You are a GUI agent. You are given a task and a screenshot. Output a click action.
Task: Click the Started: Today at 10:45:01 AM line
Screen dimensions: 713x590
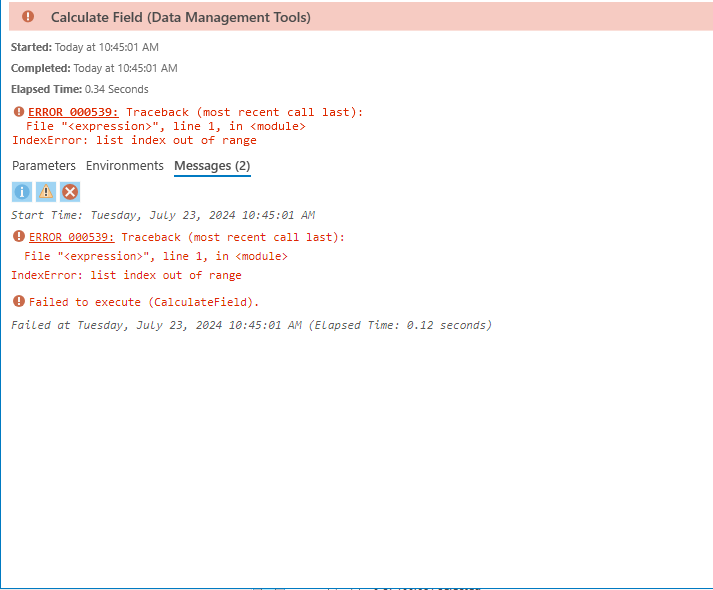[x=85, y=47]
